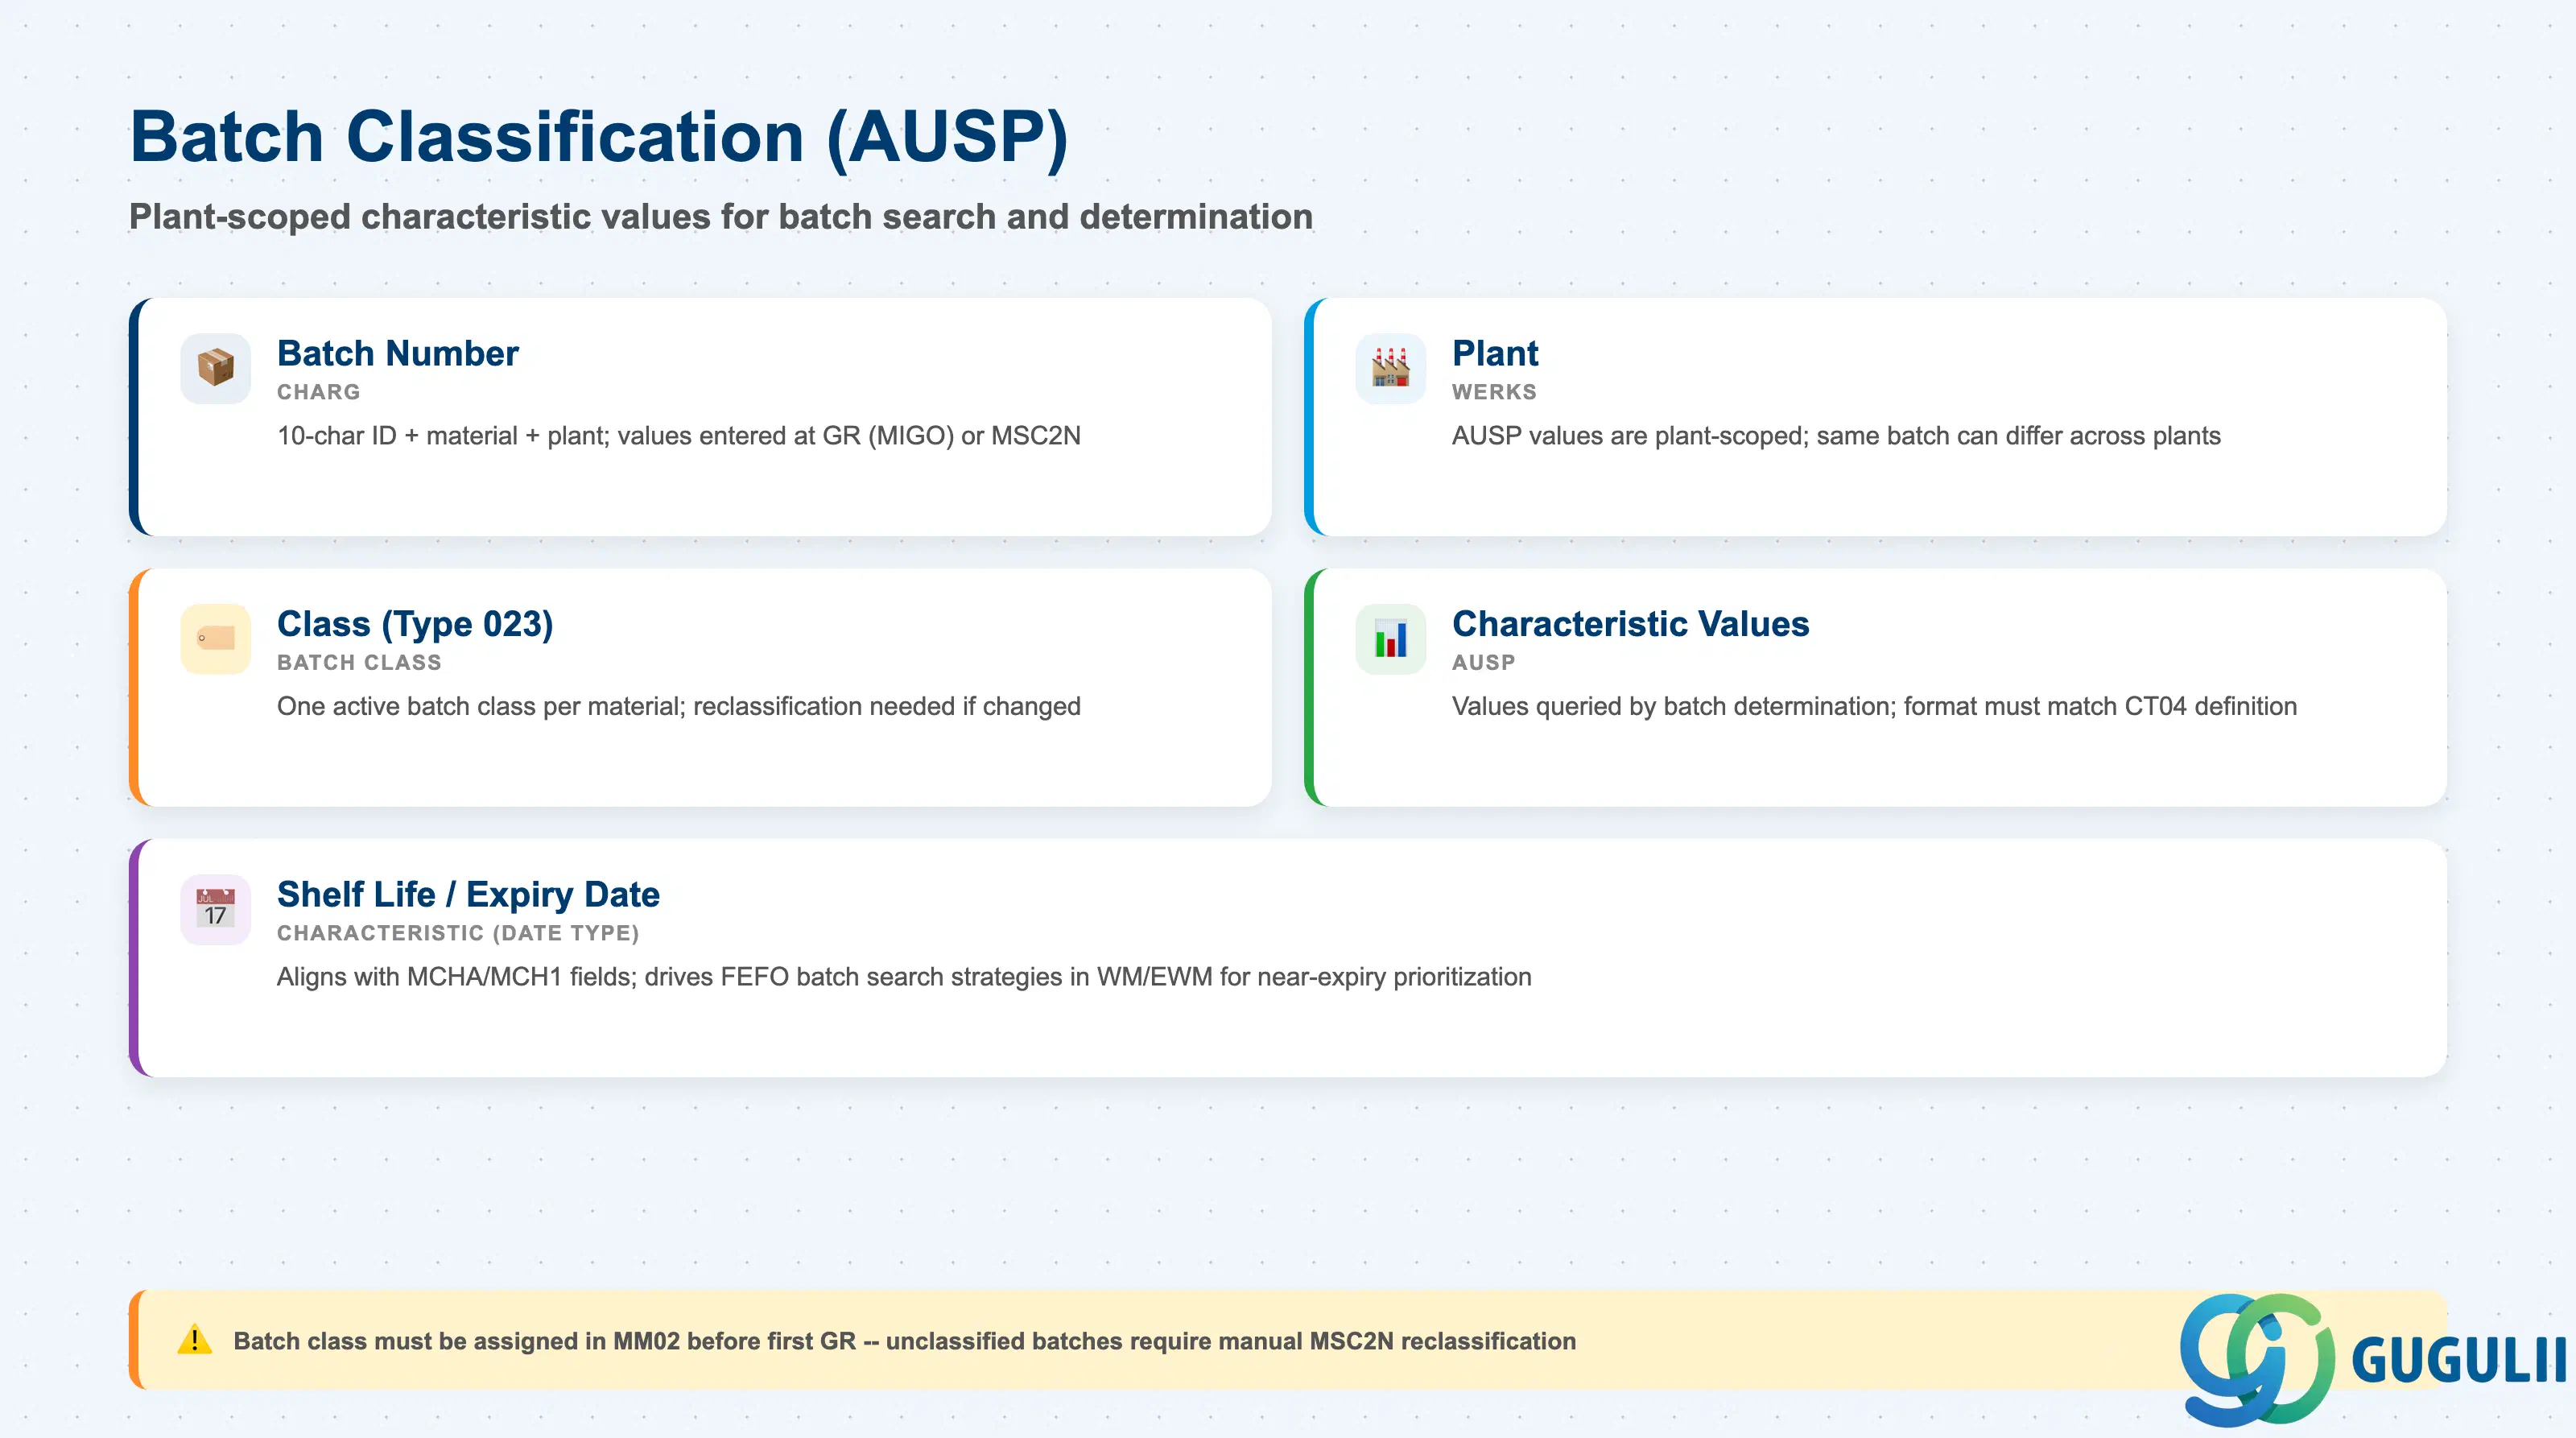Viewport: 2576px width, 1438px height.
Task: Select the Batch Number card heading
Action: (397, 353)
